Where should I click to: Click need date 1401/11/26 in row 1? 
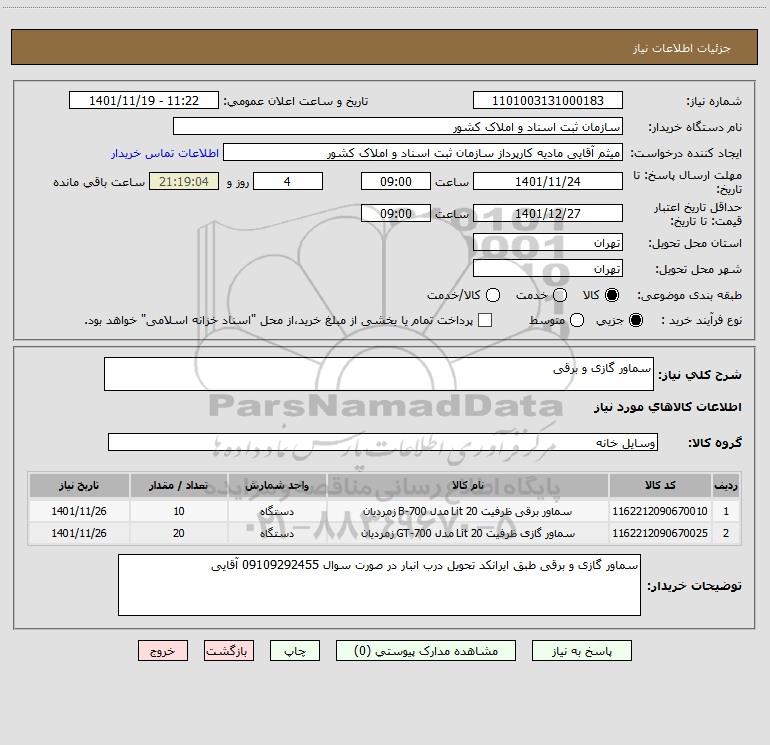[79, 511]
